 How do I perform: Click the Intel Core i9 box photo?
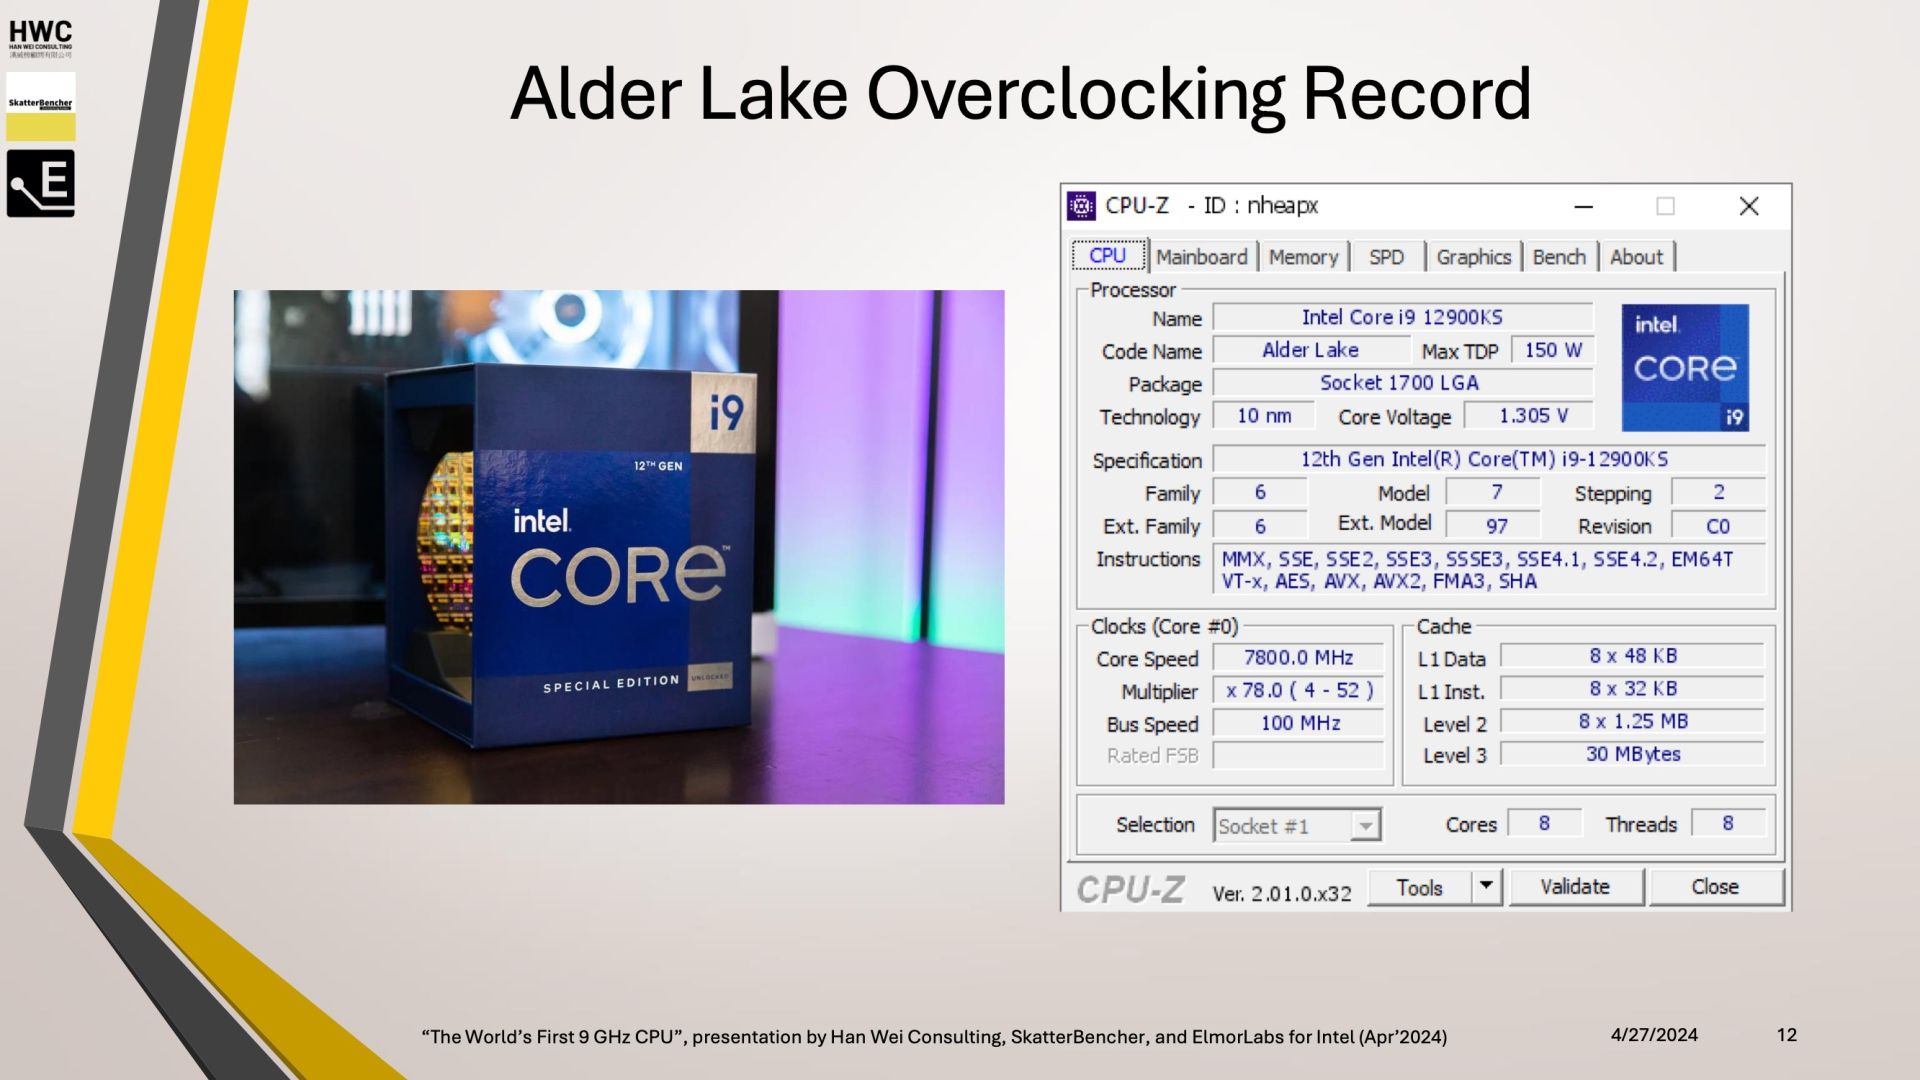point(619,547)
